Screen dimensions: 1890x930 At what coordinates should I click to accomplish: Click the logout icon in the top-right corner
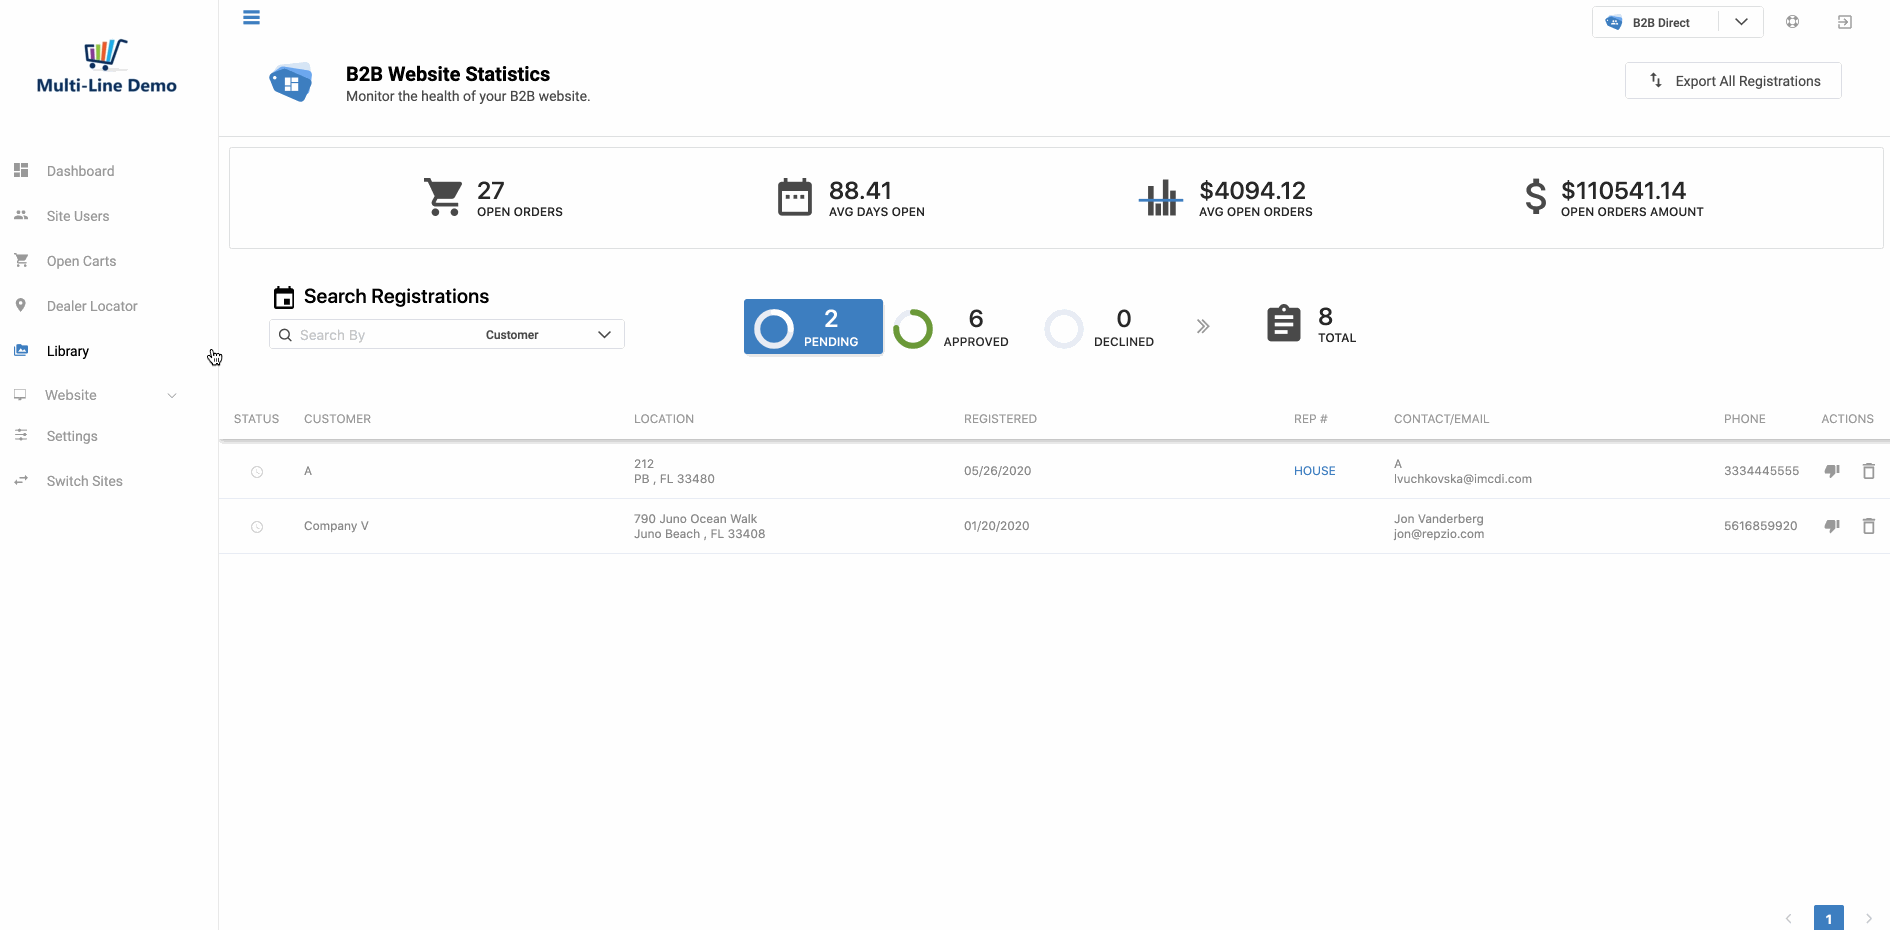[x=1845, y=22]
